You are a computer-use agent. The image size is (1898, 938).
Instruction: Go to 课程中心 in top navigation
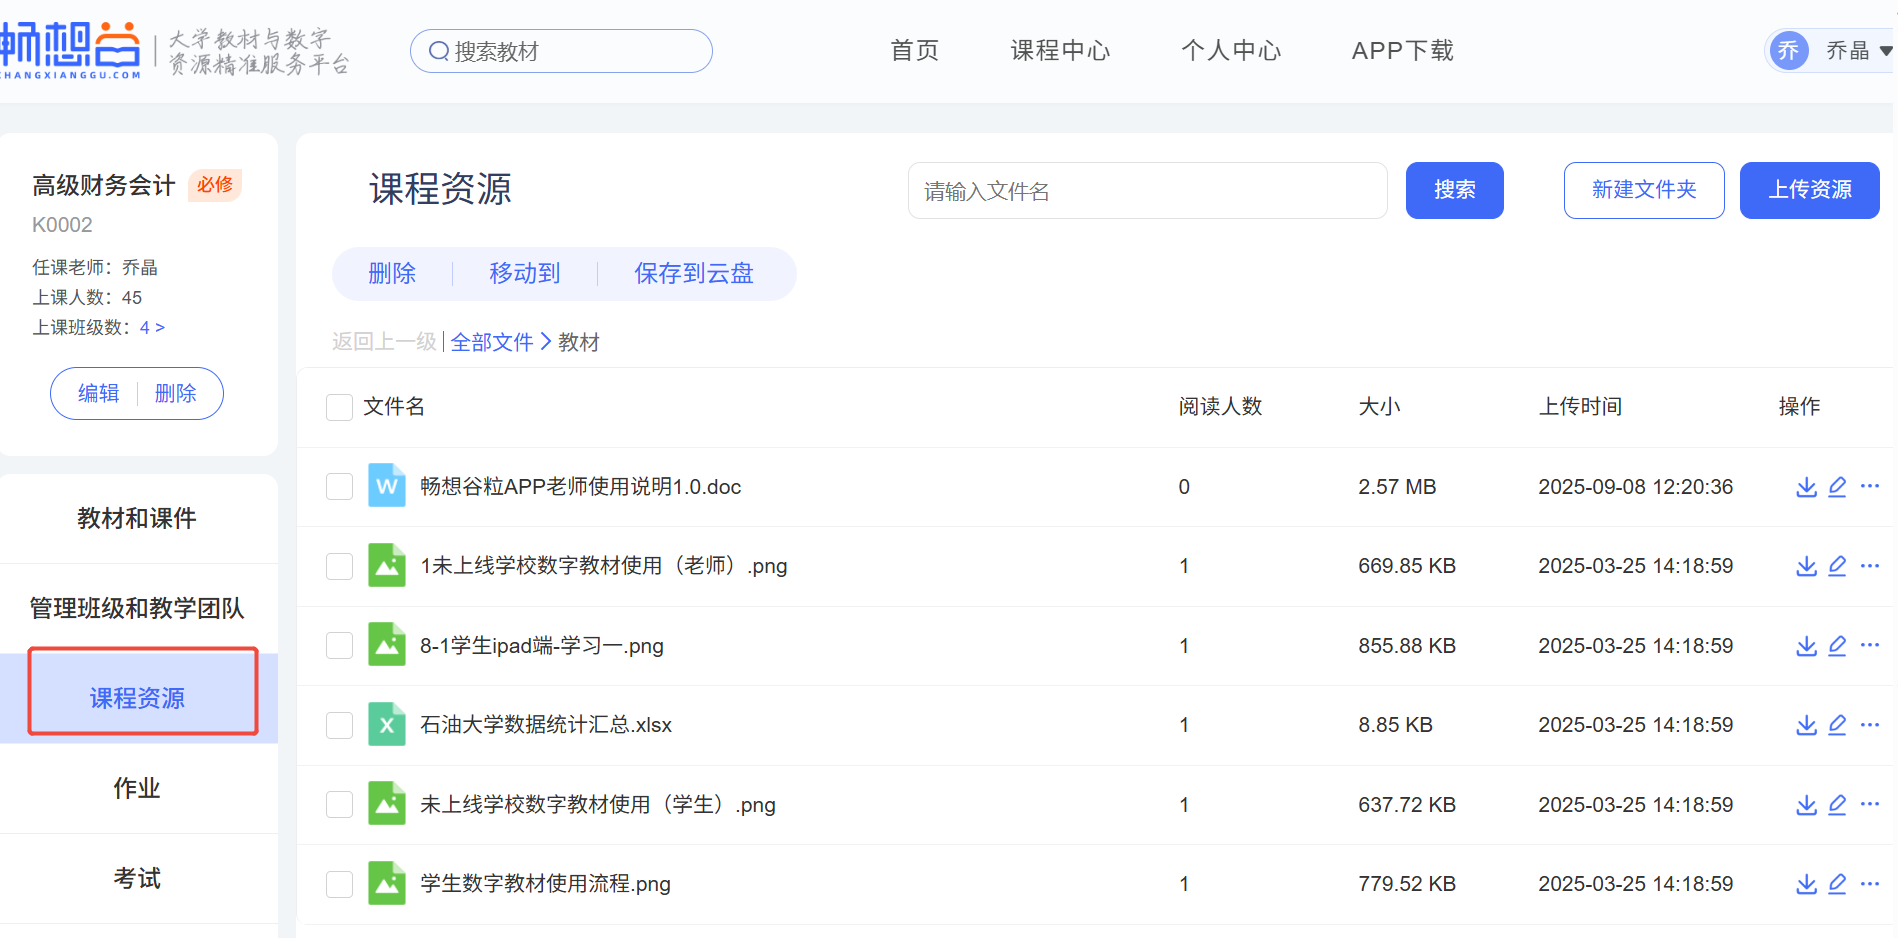(x=1060, y=51)
